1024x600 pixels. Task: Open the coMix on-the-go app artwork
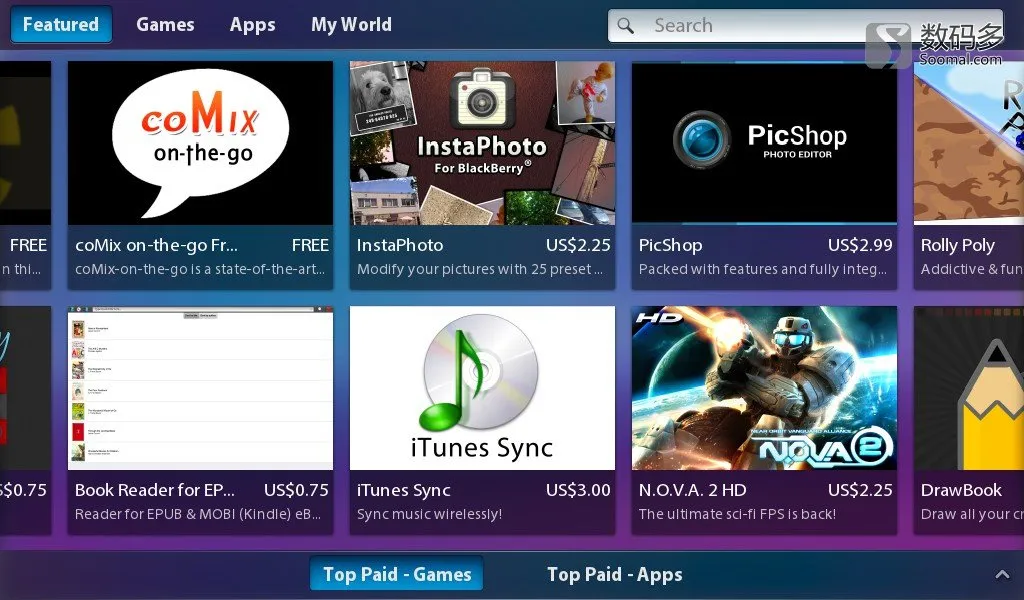(x=200, y=143)
